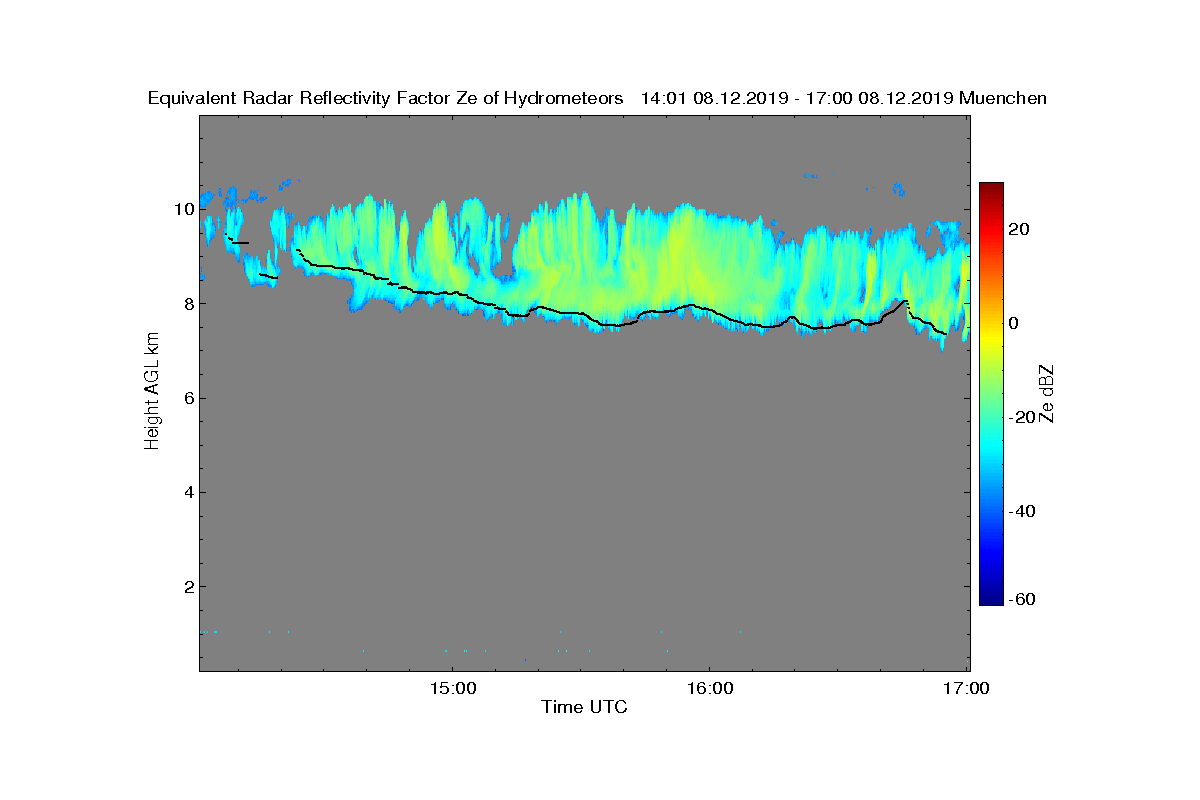Click the "Height AGL km" axis label
This screenshot has width=1200, height=800.
pos(152,393)
